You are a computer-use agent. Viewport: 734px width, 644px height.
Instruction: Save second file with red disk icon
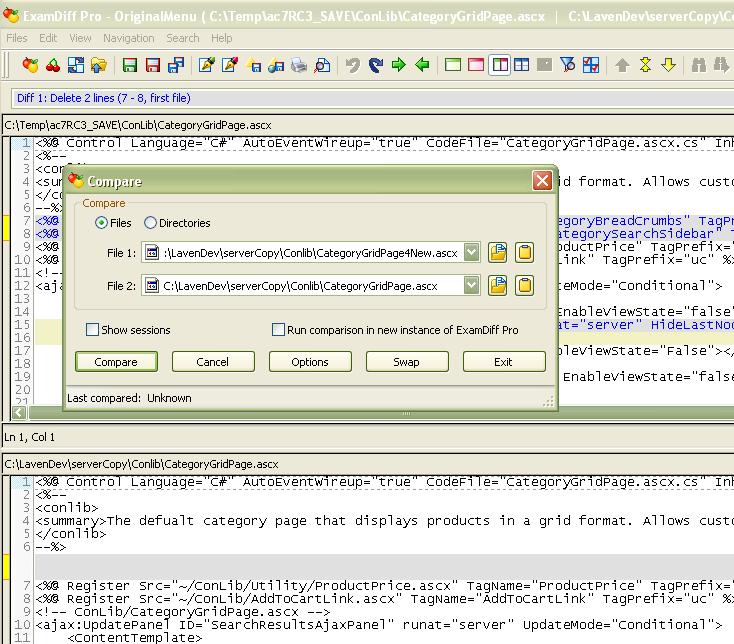tap(153, 65)
